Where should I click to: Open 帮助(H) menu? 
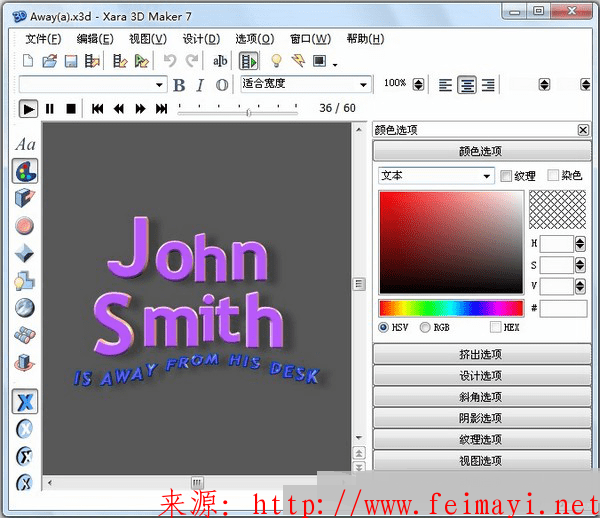[x=365, y=39]
